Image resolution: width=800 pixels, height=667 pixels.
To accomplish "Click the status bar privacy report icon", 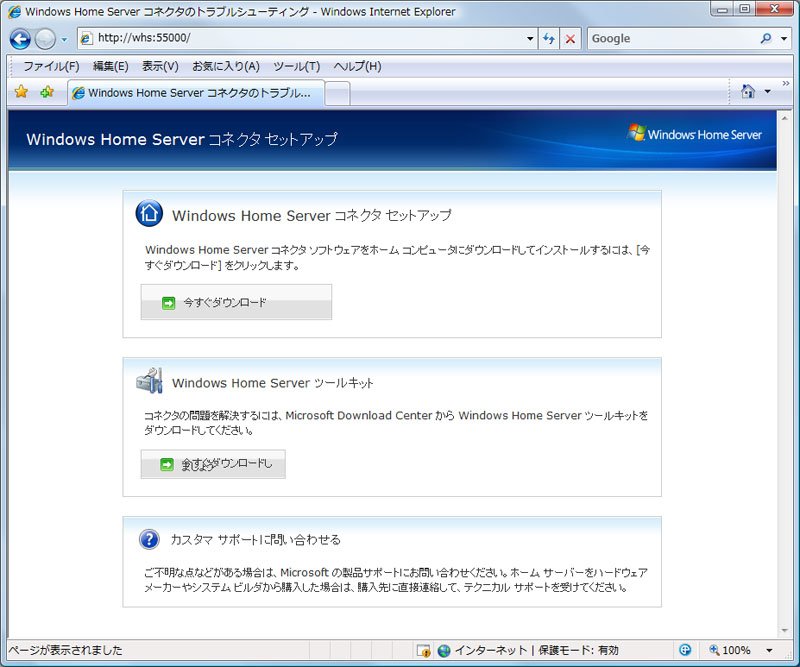I will pyautogui.click(x=685, y=650).
